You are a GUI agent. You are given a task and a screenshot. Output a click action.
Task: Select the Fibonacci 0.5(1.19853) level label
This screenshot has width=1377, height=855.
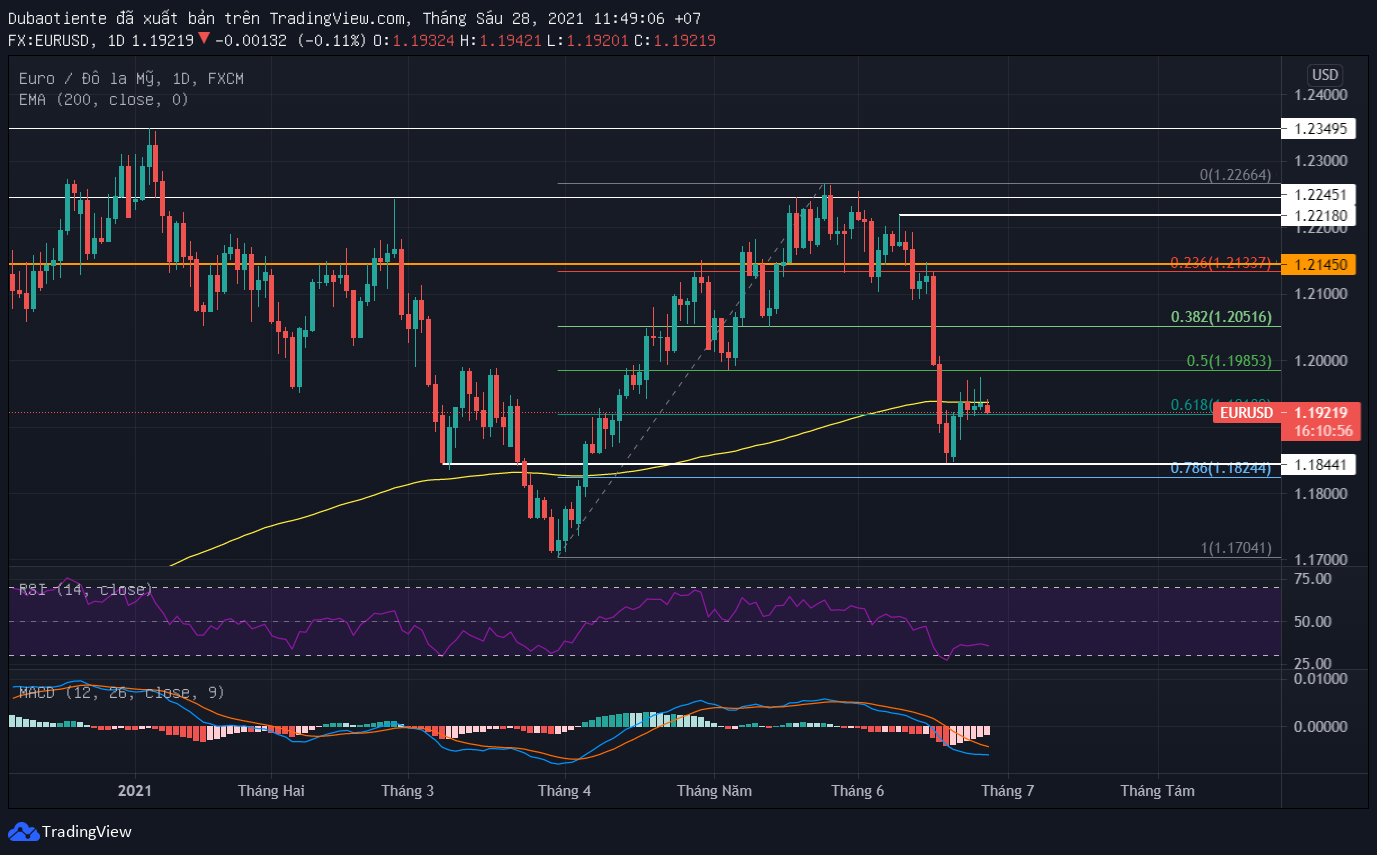click(1229, 361)
